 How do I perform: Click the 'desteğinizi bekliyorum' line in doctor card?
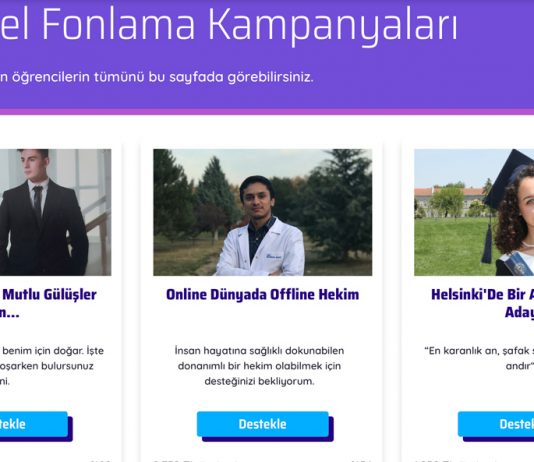(259, 381)
